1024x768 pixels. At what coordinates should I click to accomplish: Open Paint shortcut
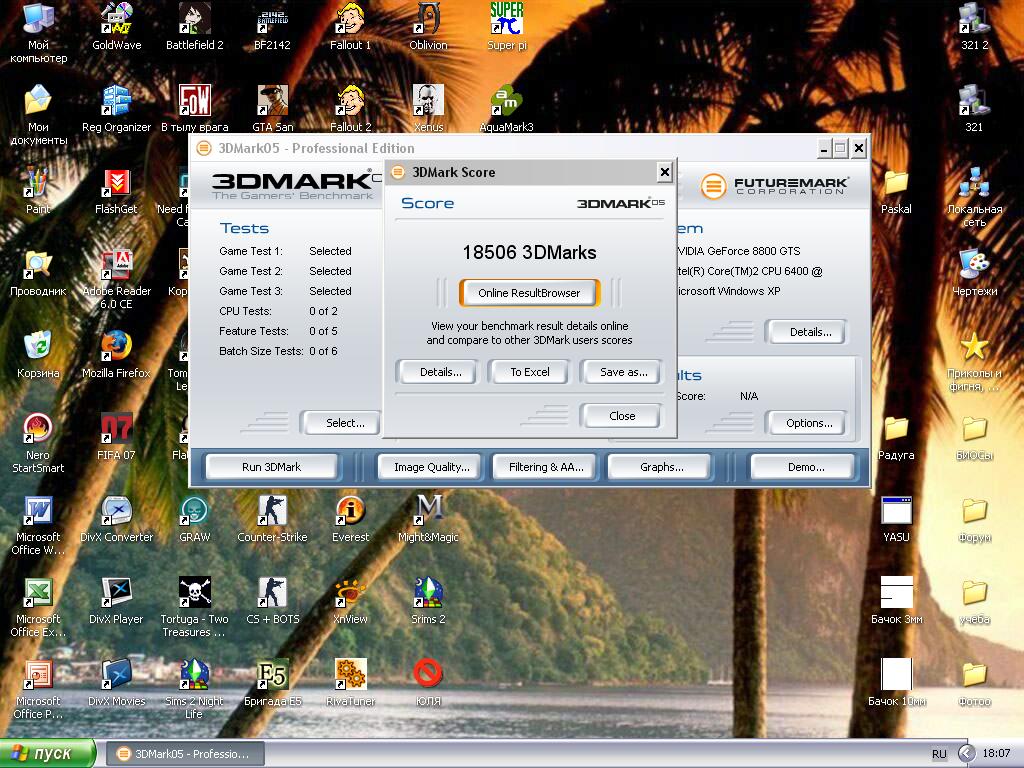tap(38, 191)
